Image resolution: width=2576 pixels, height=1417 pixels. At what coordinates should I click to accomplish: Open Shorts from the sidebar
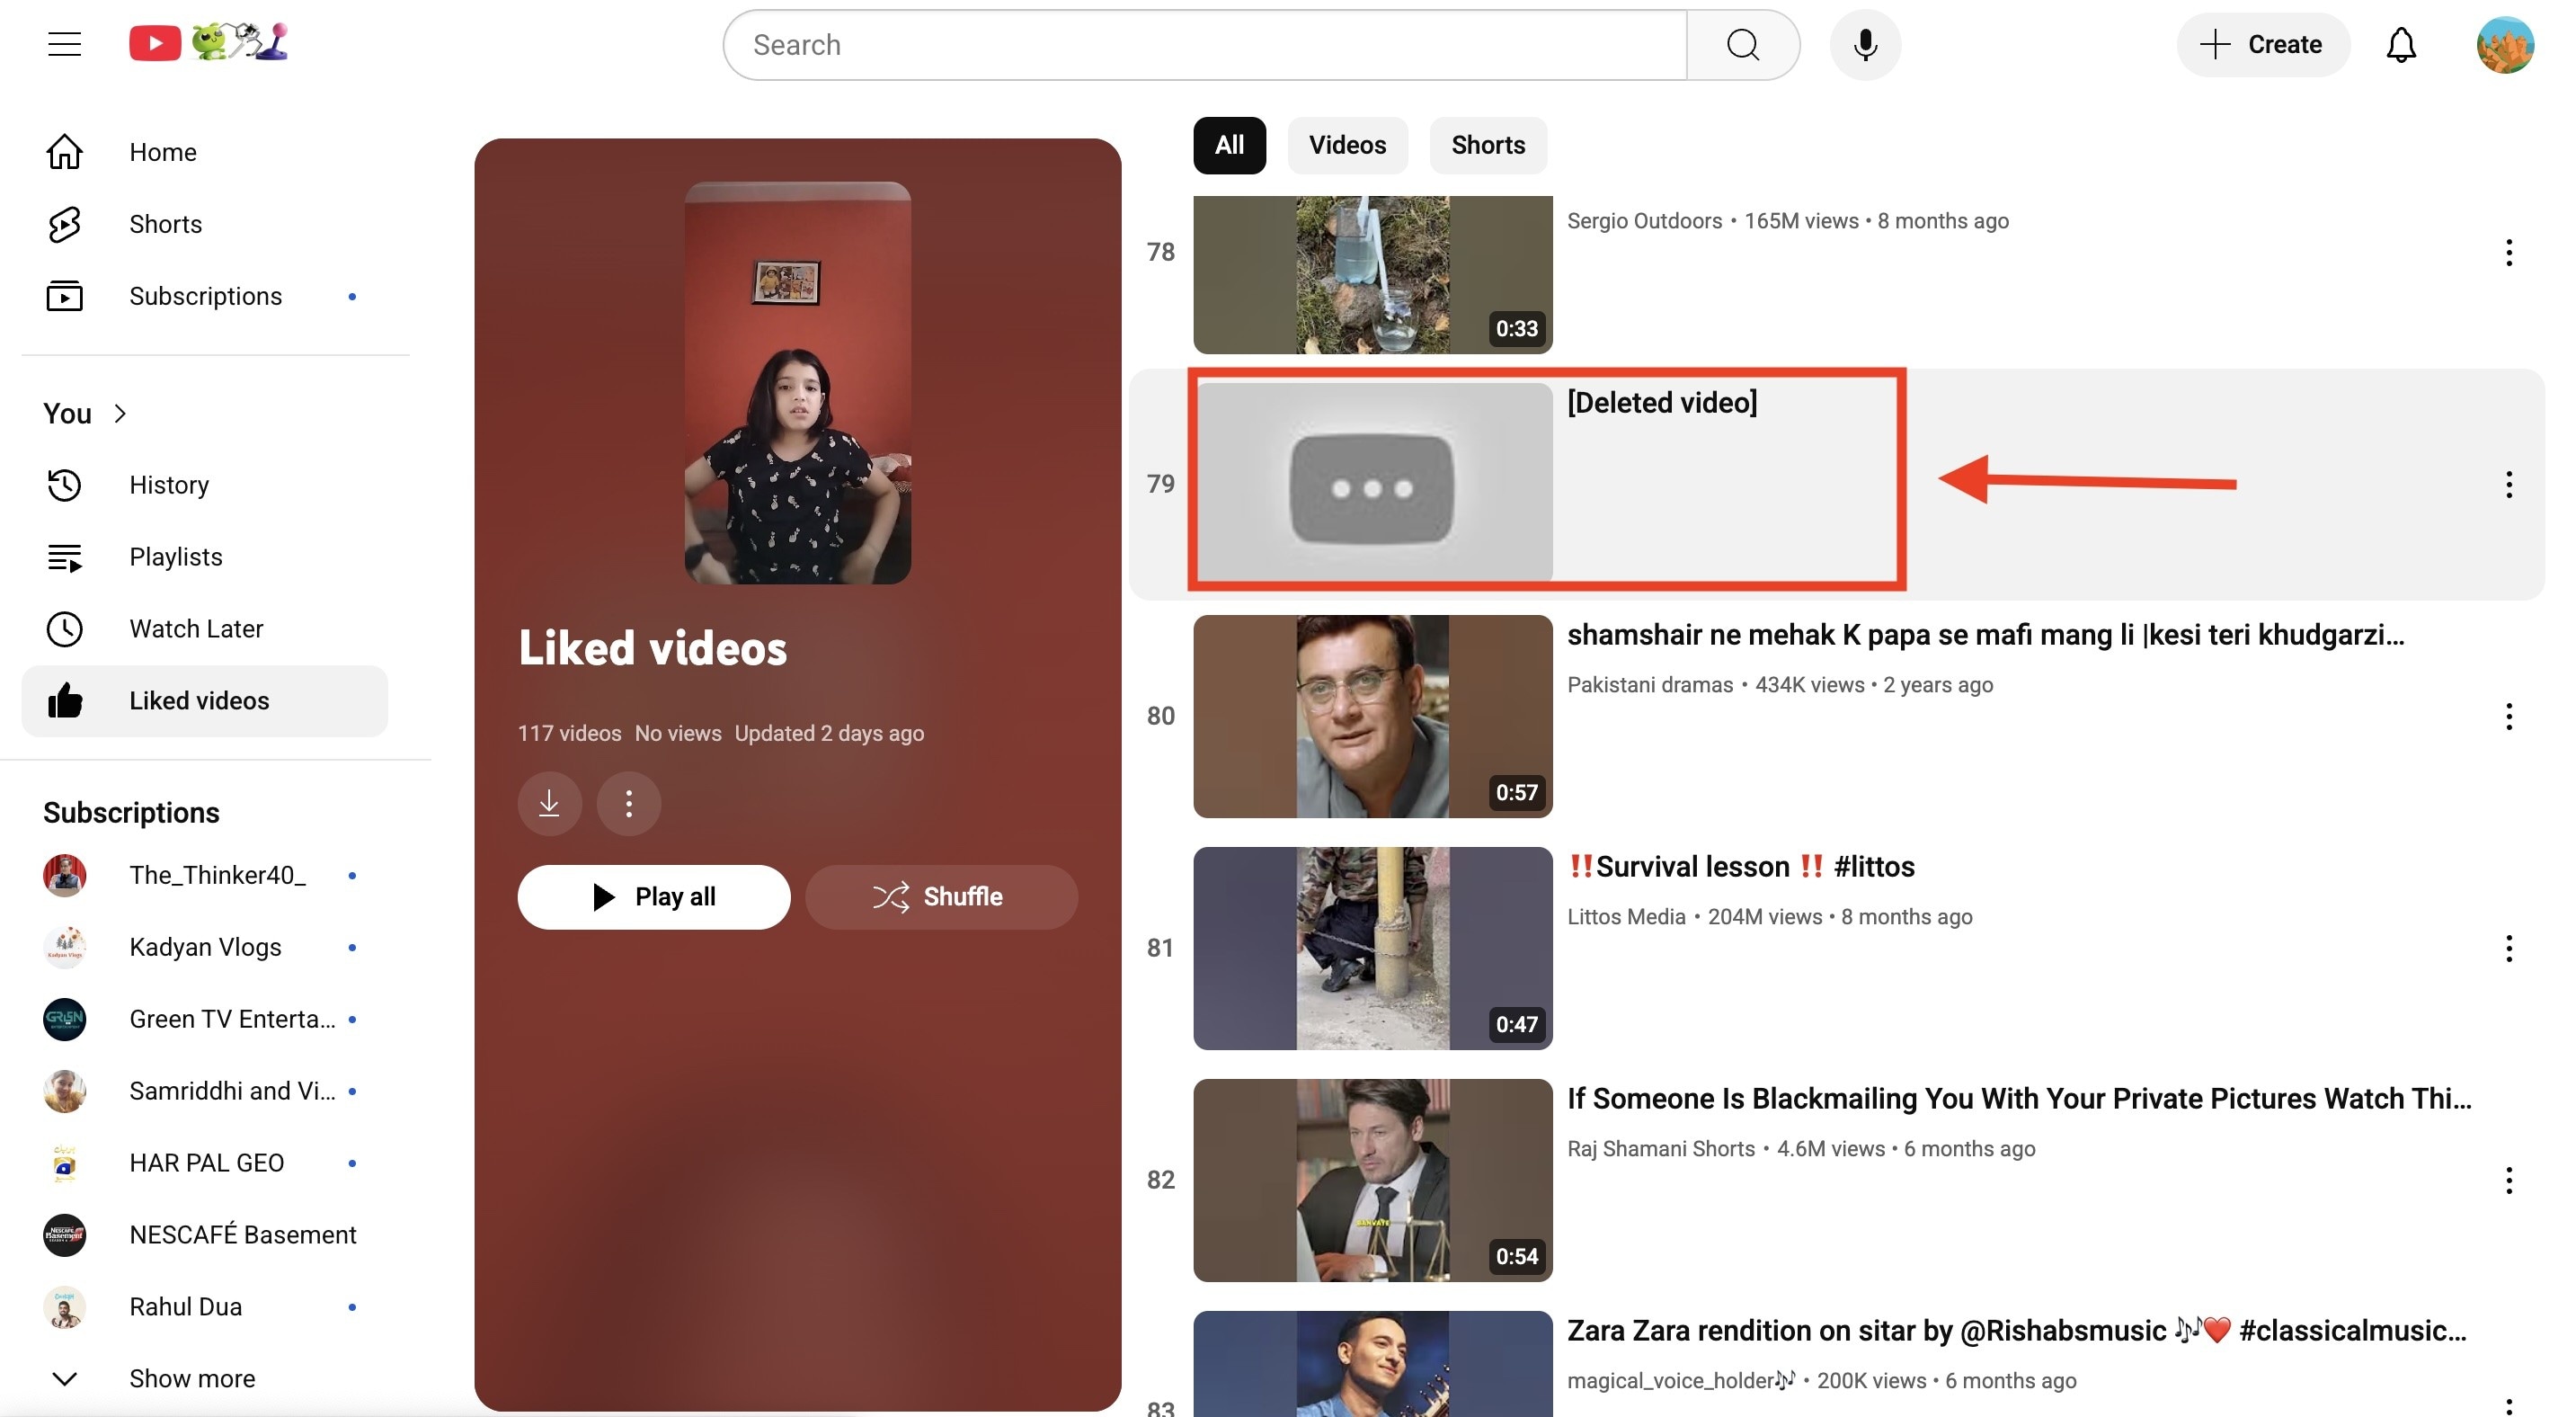(x=205, y=224)
